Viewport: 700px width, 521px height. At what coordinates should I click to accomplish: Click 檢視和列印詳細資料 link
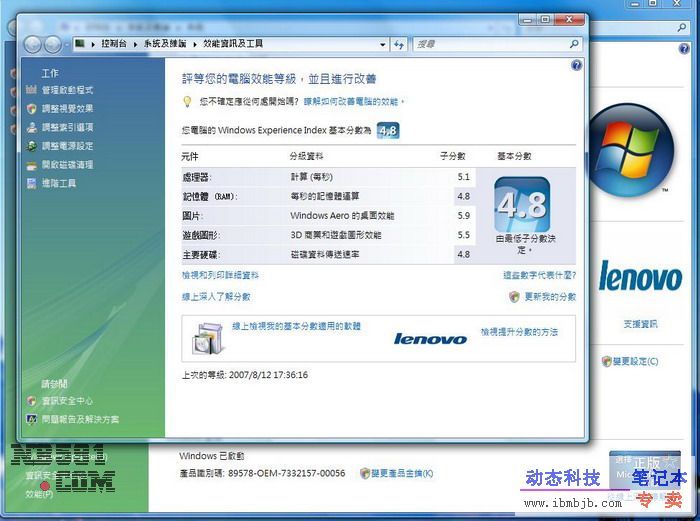coord(220,275)
